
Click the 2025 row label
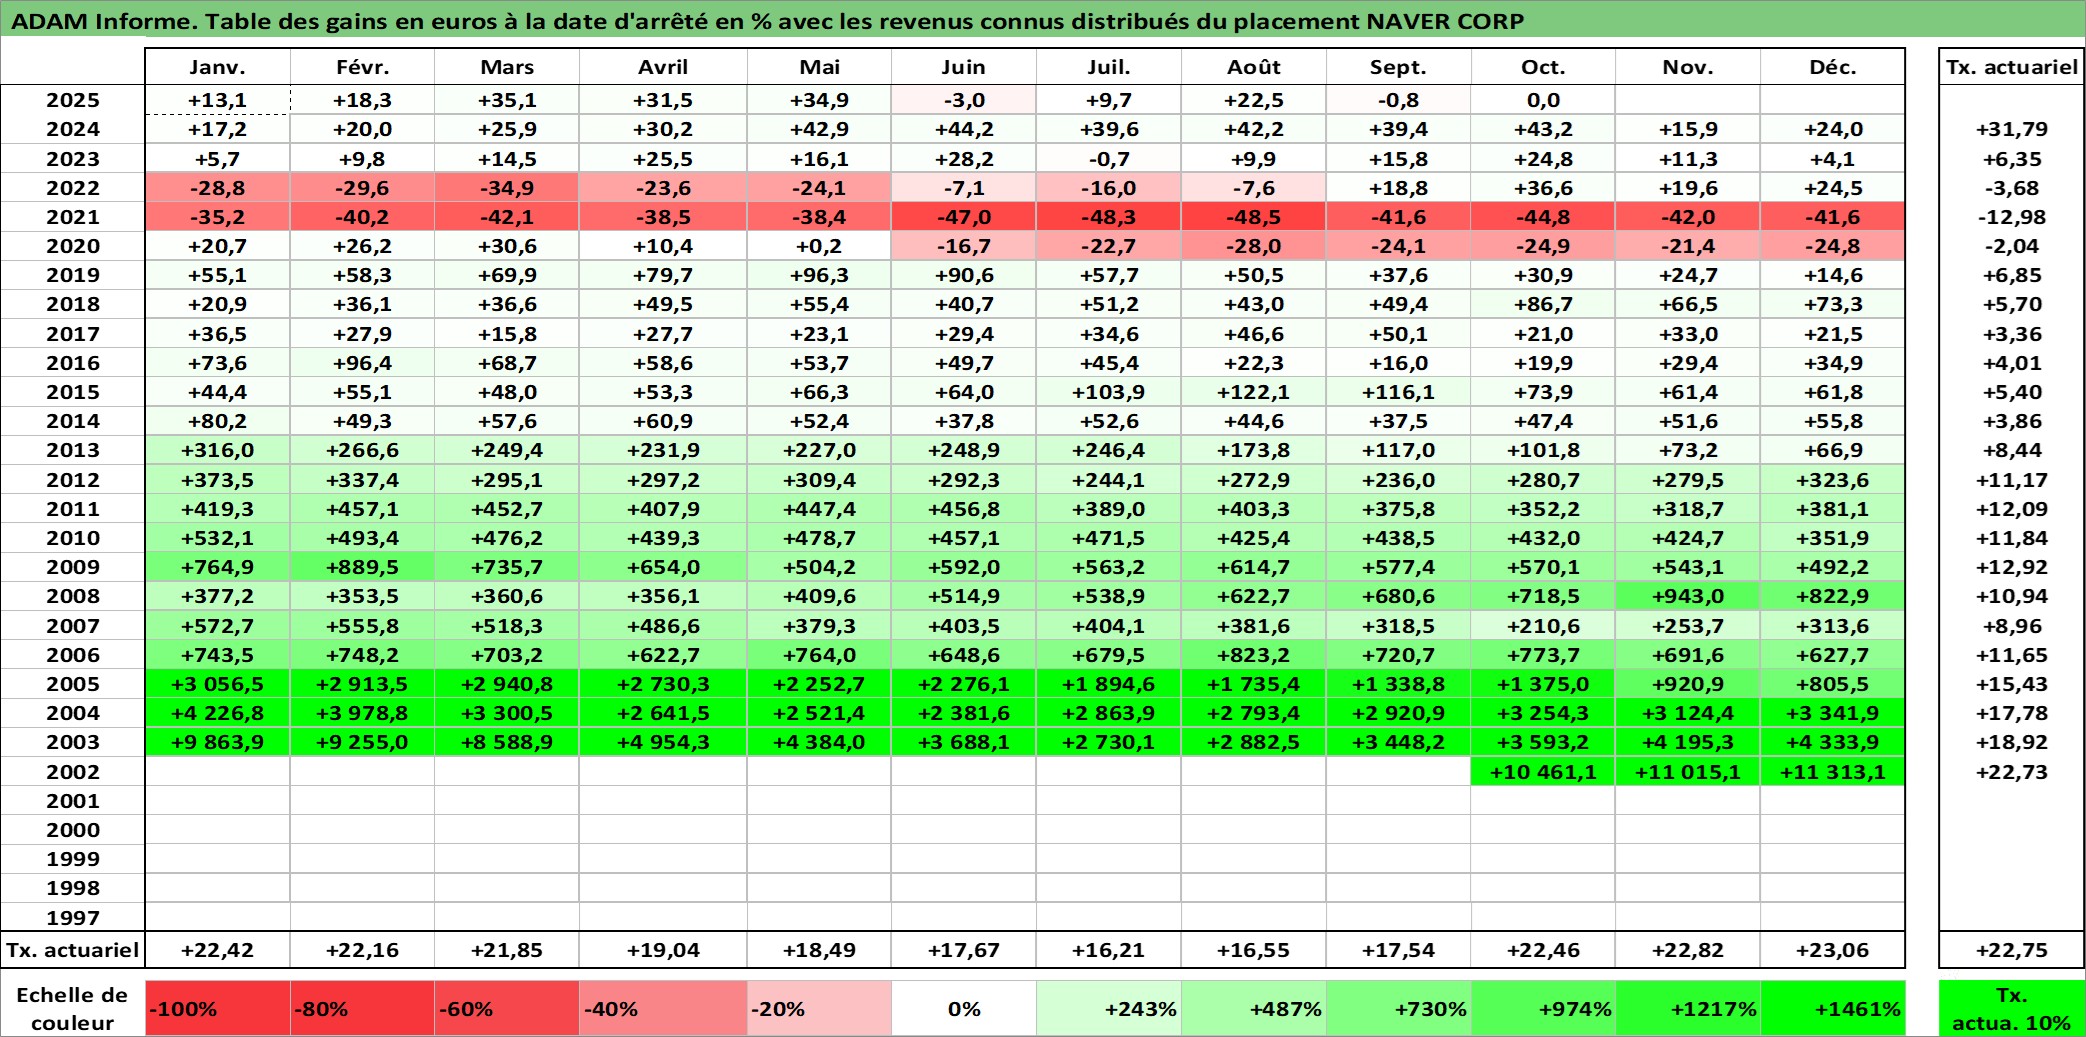(x=73, y=100)
